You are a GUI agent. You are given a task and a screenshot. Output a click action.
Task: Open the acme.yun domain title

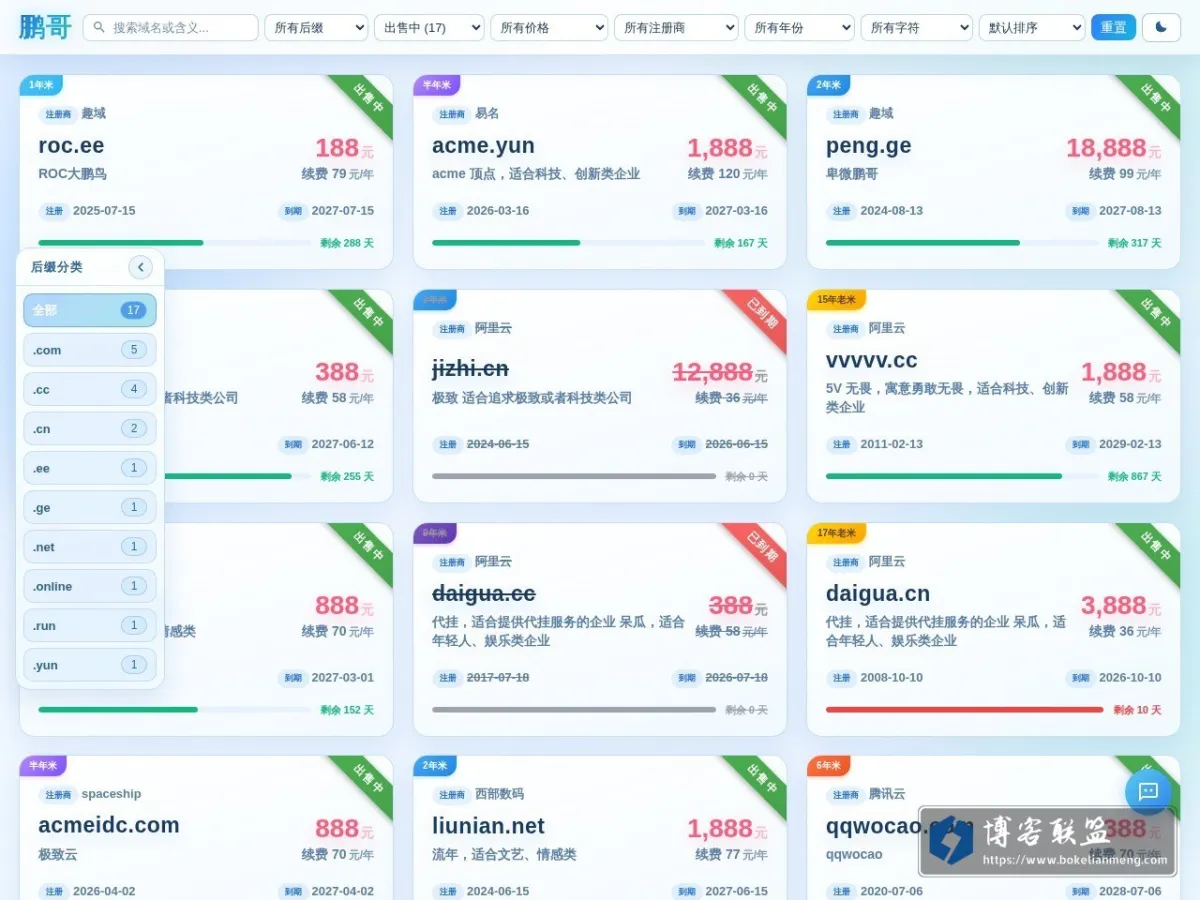(x=483, y=146)
